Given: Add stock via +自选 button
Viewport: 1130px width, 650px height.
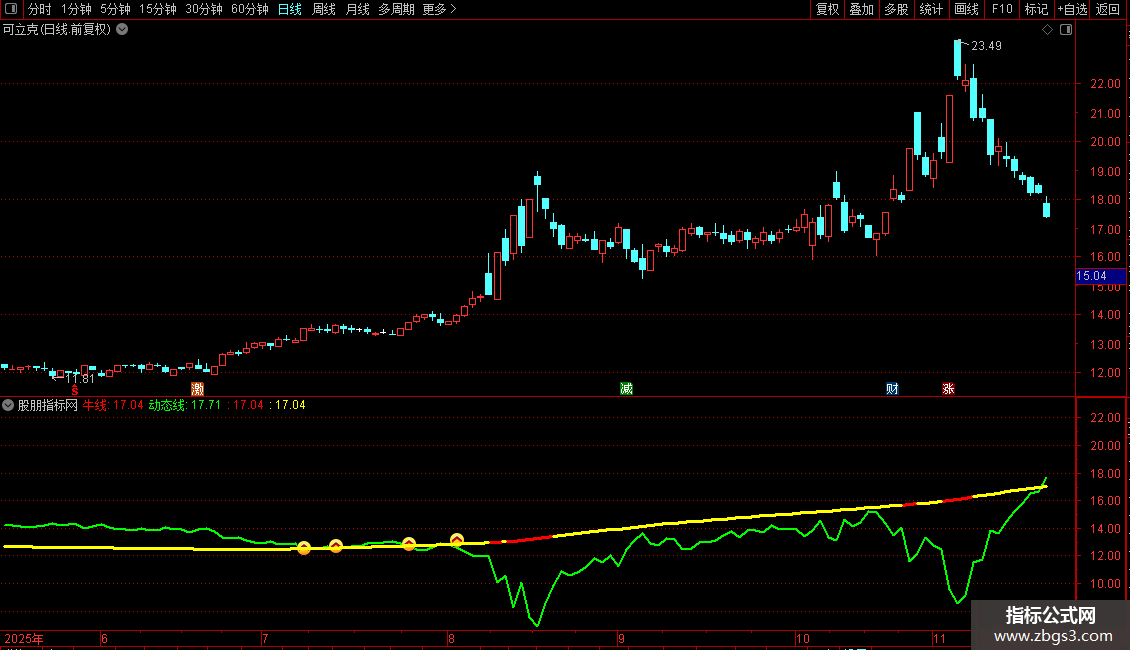Looking at the screenshot, I should (x=1072, y=9).
